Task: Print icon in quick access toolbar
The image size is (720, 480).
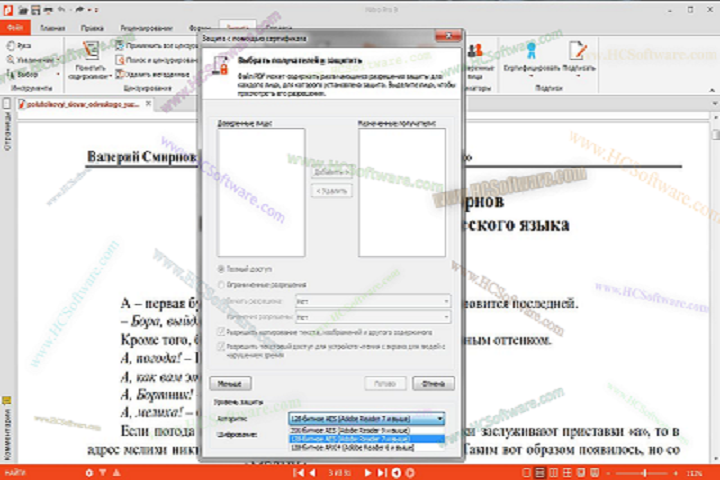Action: (x=48, y=10)
